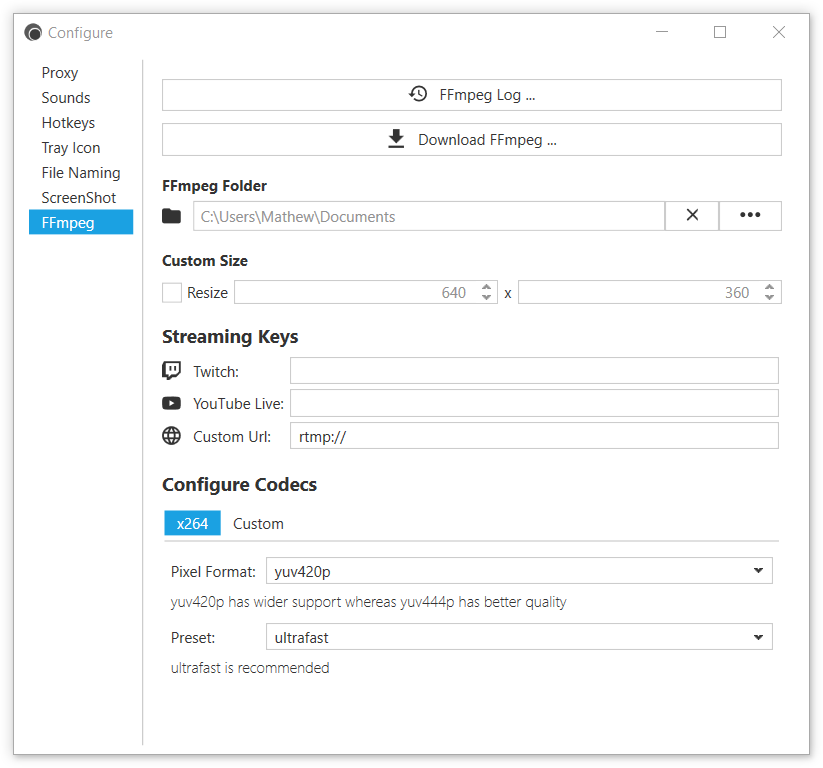Image resolution: width=823 pixels, height=768 pixels.
Task: Click the YouTube Live play icon
Action: (171, 403)
